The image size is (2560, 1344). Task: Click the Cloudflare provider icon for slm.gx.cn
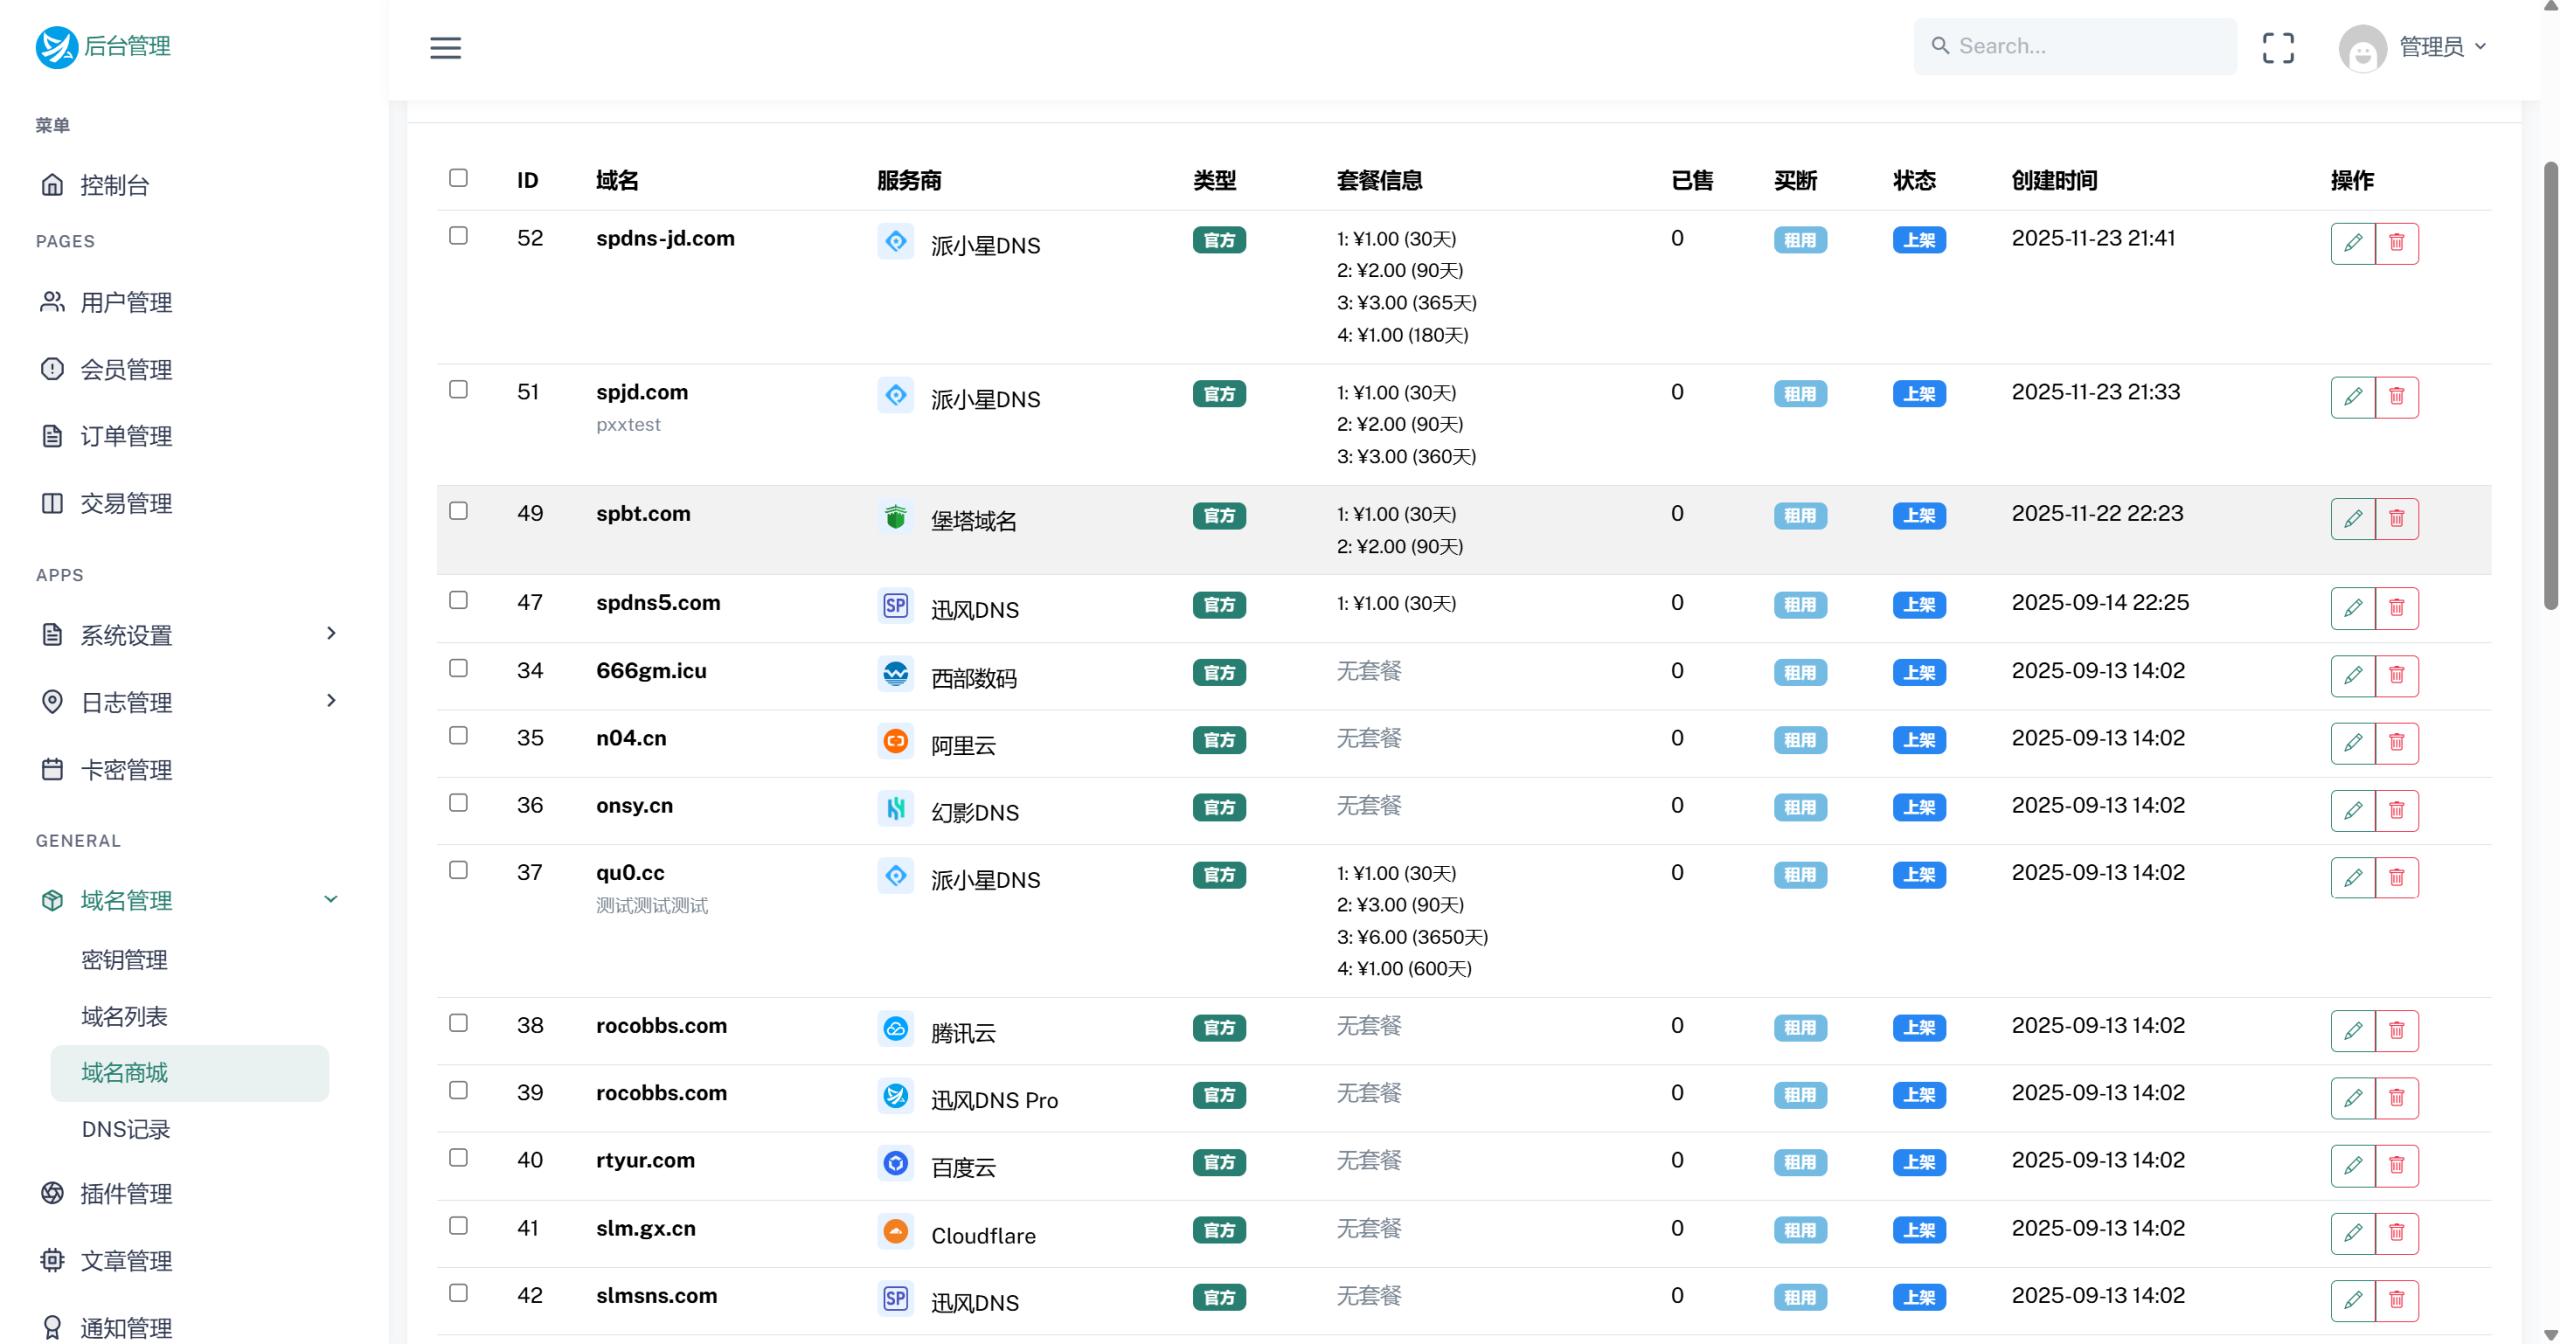pyautogui.click(x=895, y=1232)
